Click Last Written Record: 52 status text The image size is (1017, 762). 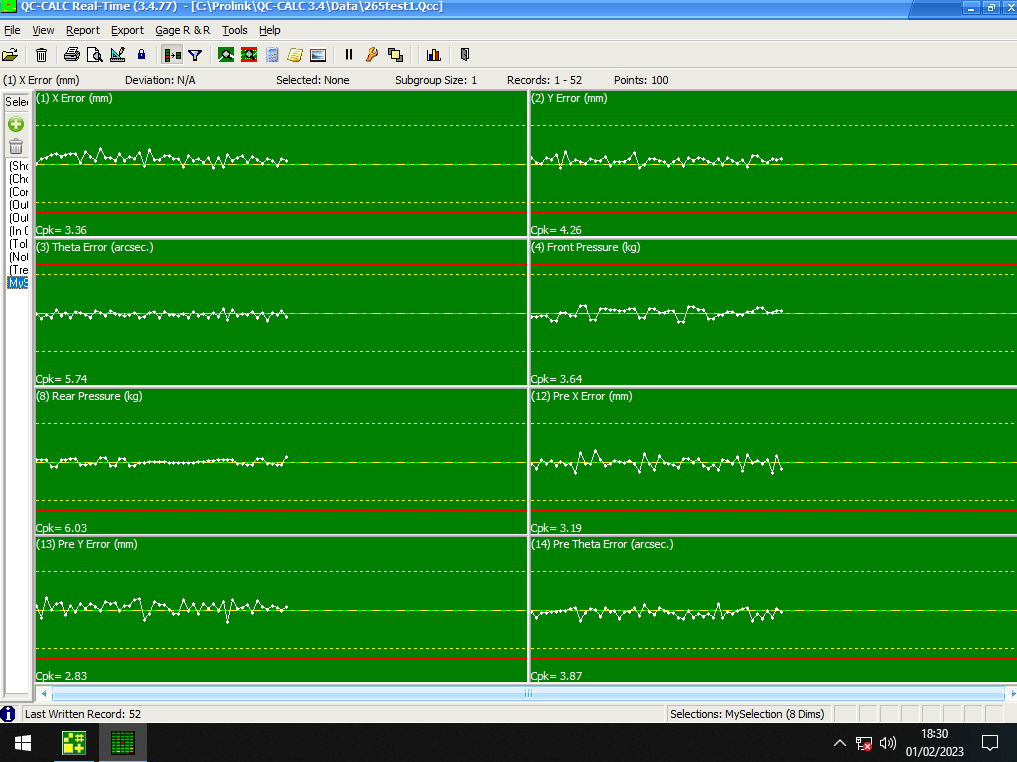83,714
